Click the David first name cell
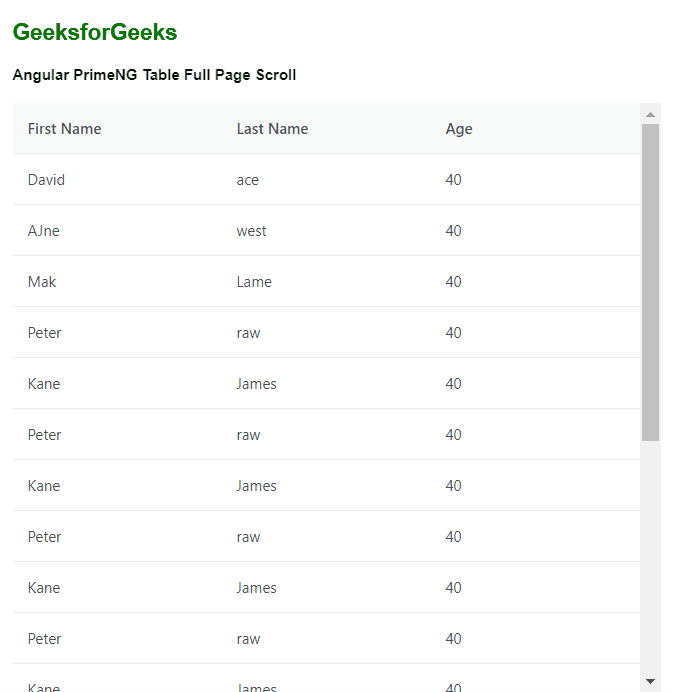673x692 pixels. (x=46, y=180)
